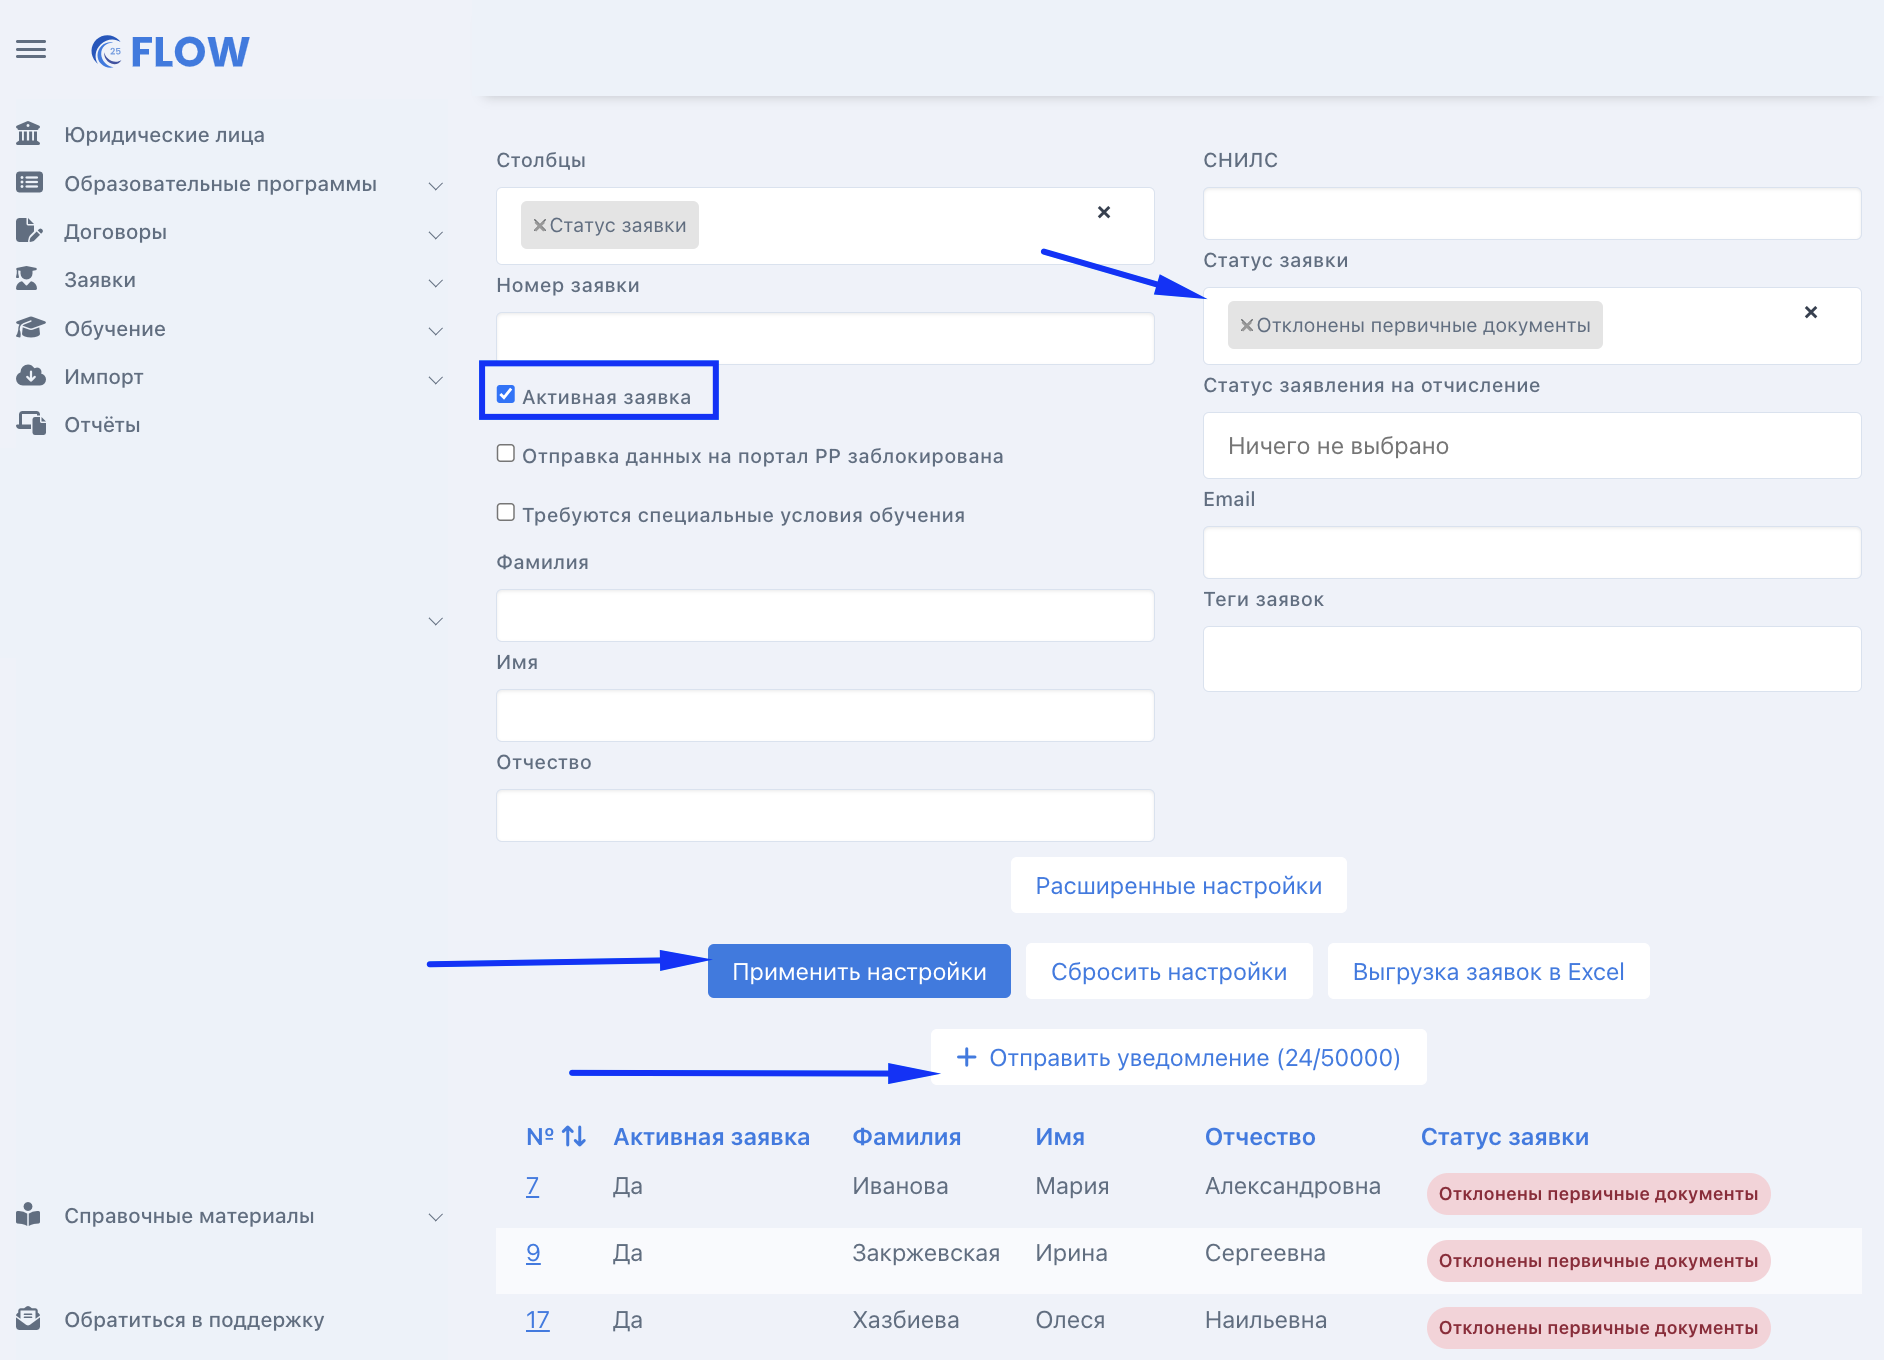1884x1360 pixels.
Task: Click surname Хазбиева in table
Action: (x=905, y=1320)
